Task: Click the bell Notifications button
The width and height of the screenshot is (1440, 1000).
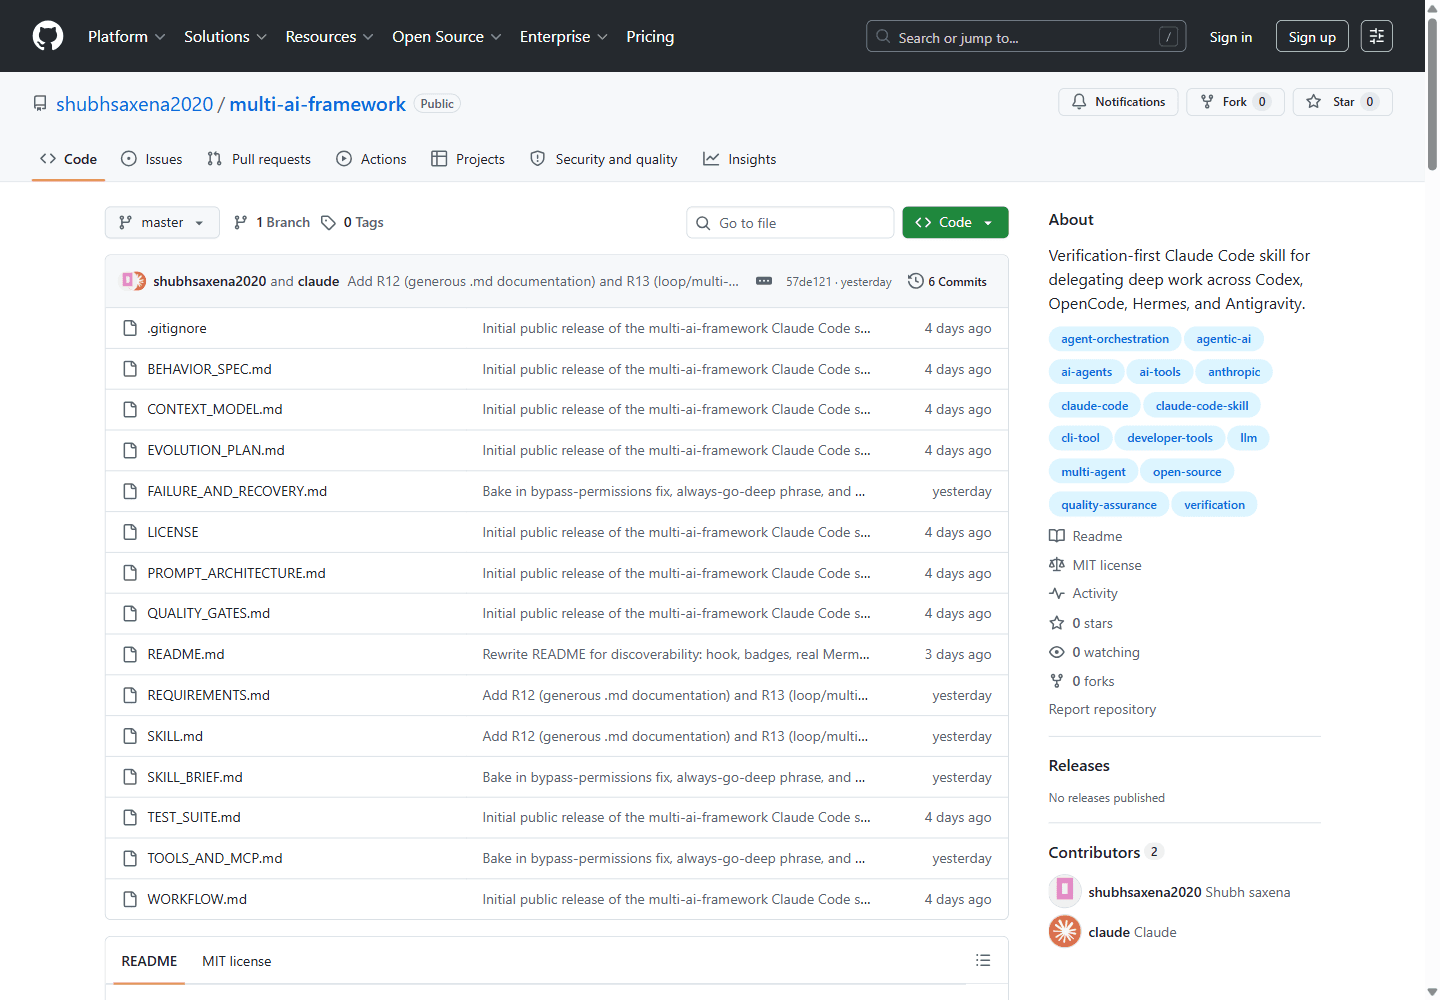Action: (1118, 102)
